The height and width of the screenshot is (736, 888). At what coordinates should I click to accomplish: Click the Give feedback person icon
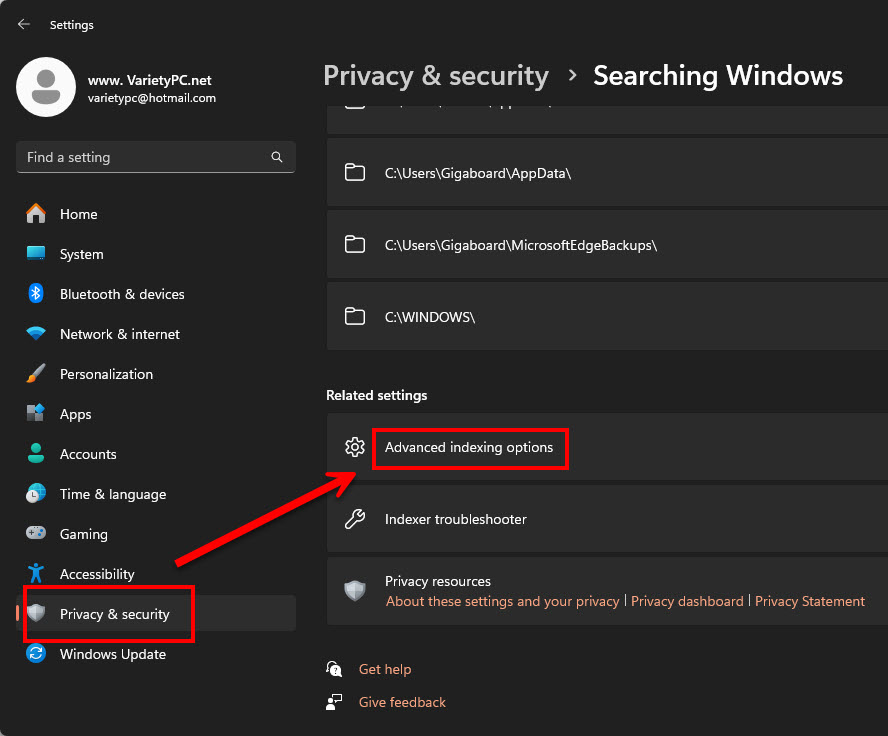pyautogui.click(x=334, y=702)
